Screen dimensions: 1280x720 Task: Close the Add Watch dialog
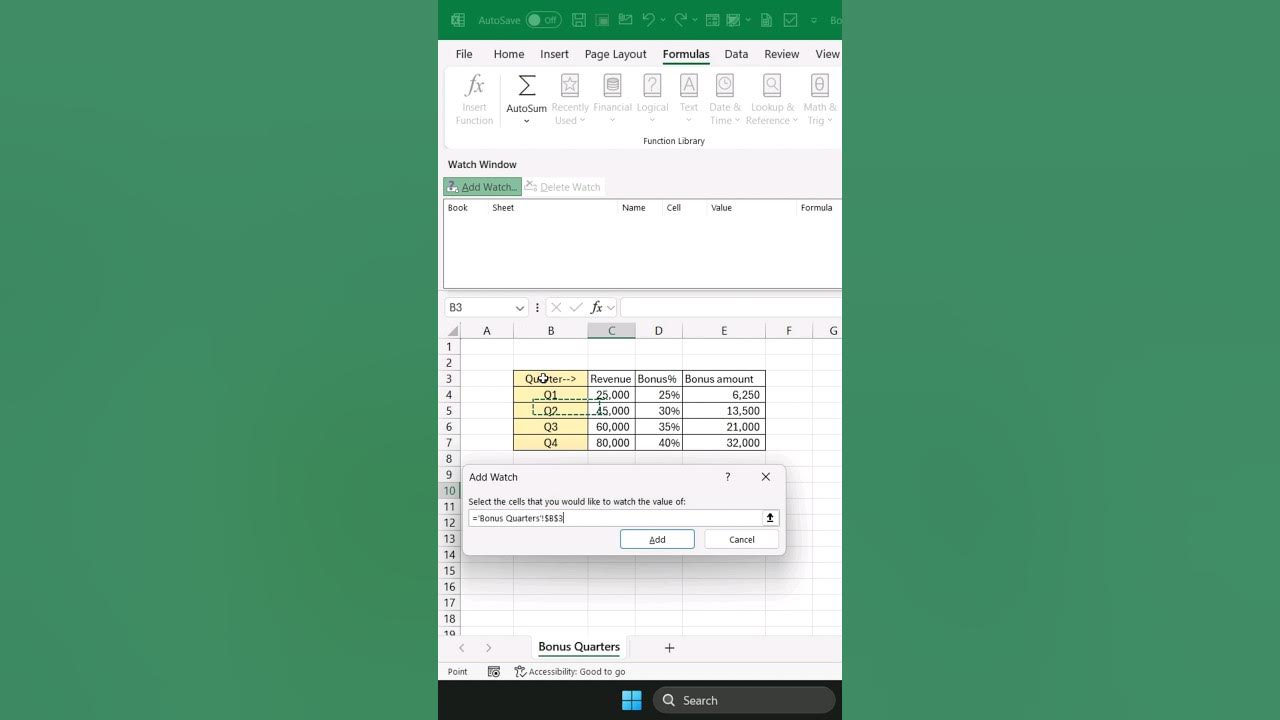pyautogui.click(x=766, y=477)
